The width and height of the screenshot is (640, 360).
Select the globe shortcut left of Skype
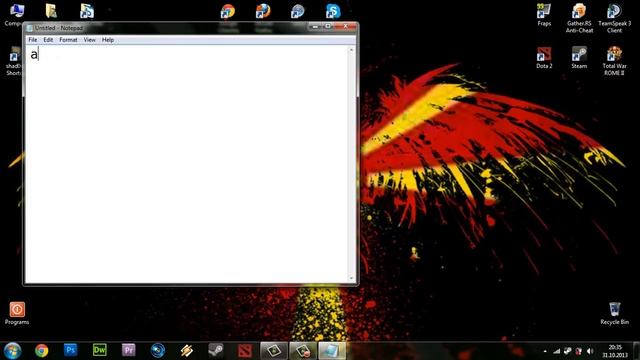pos(298,11)
